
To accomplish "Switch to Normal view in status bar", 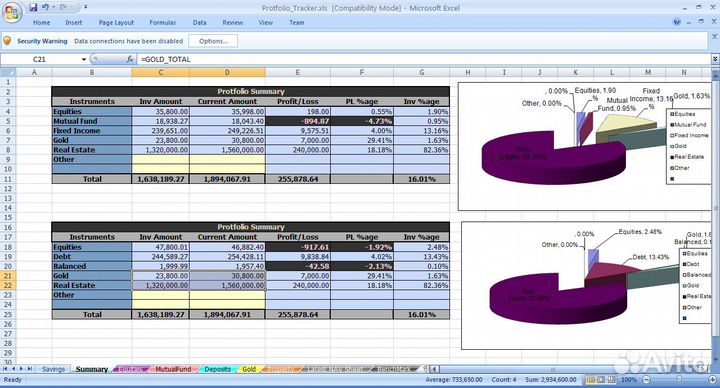I will (x=591, y=380).
